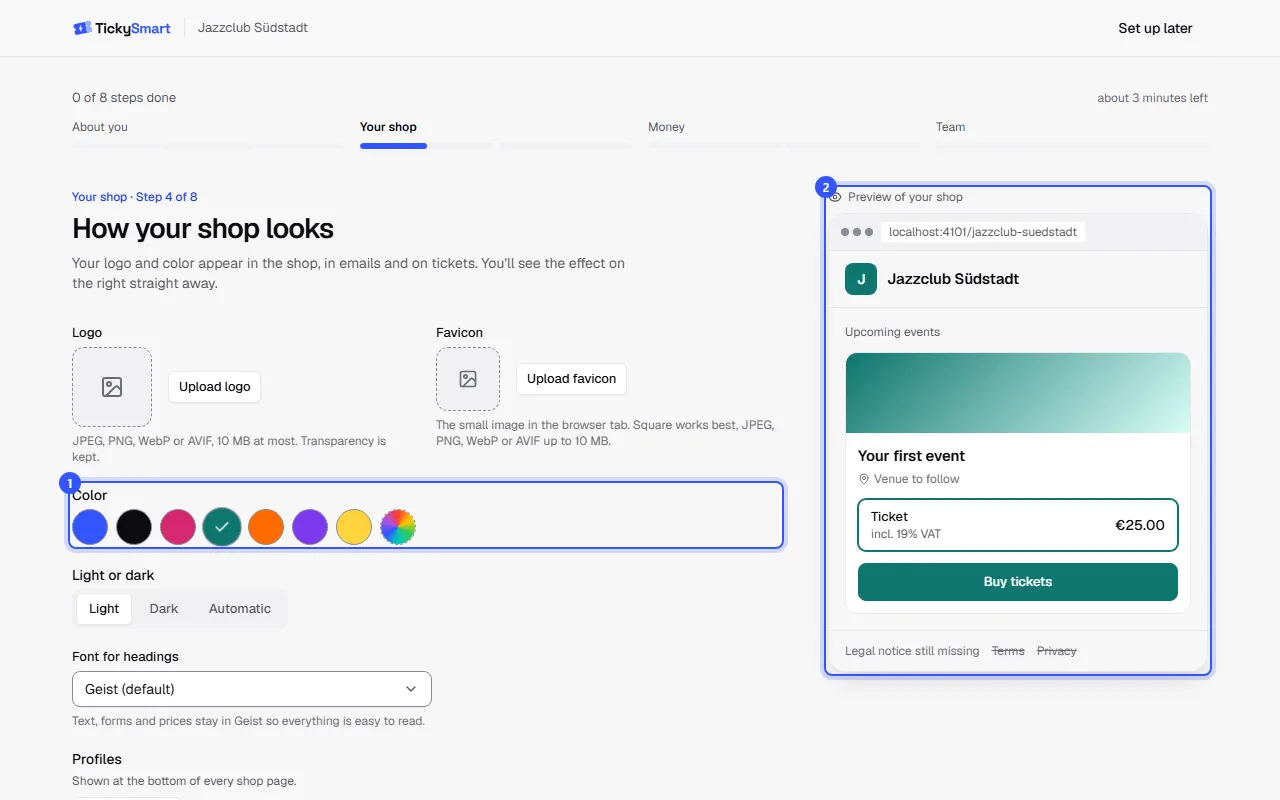Click Set up later
The image size is (1280, 800).
(x=1155, y=28)
